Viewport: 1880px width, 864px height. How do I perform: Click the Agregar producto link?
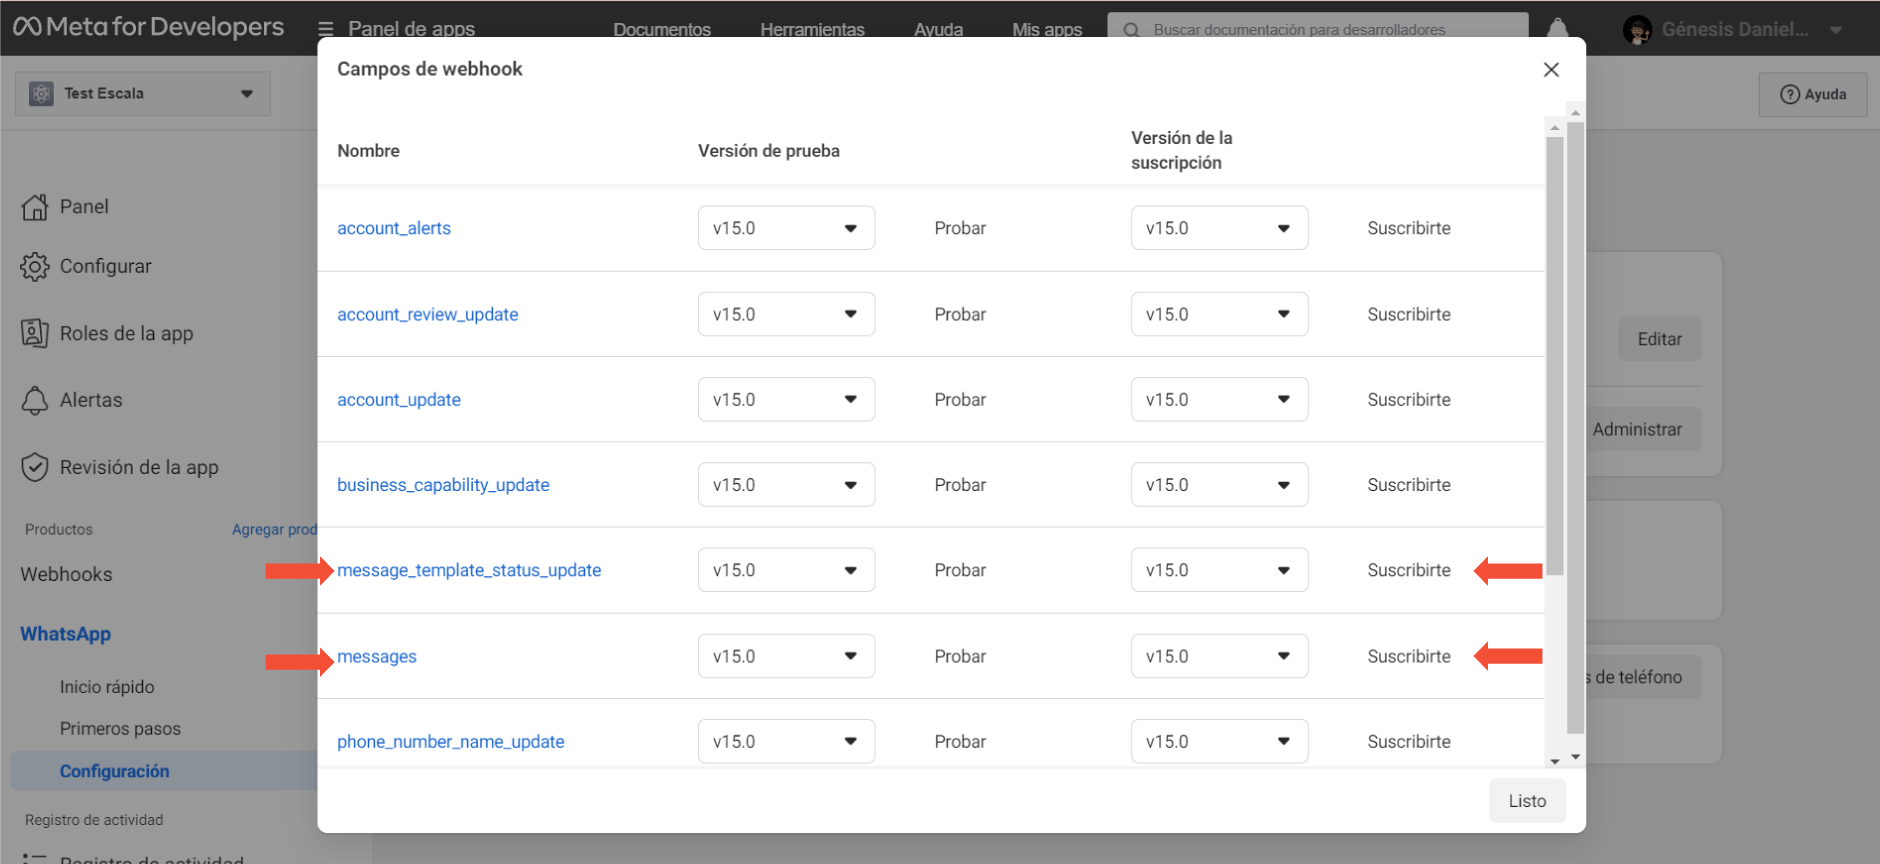(274, 529)
